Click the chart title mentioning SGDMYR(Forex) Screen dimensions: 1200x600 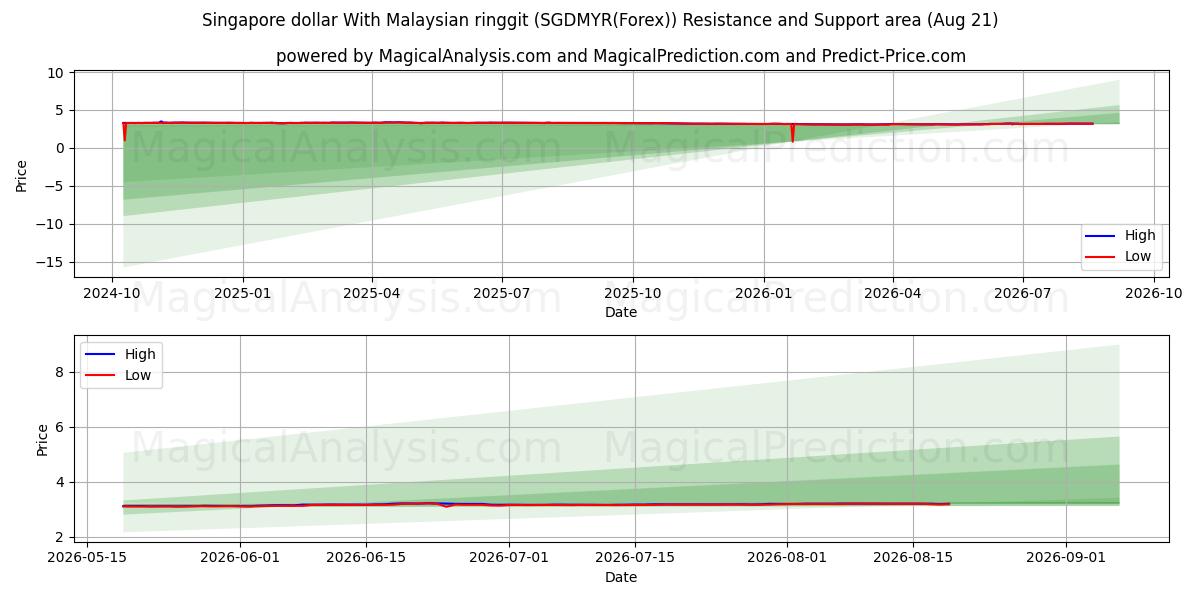(600, 20)
